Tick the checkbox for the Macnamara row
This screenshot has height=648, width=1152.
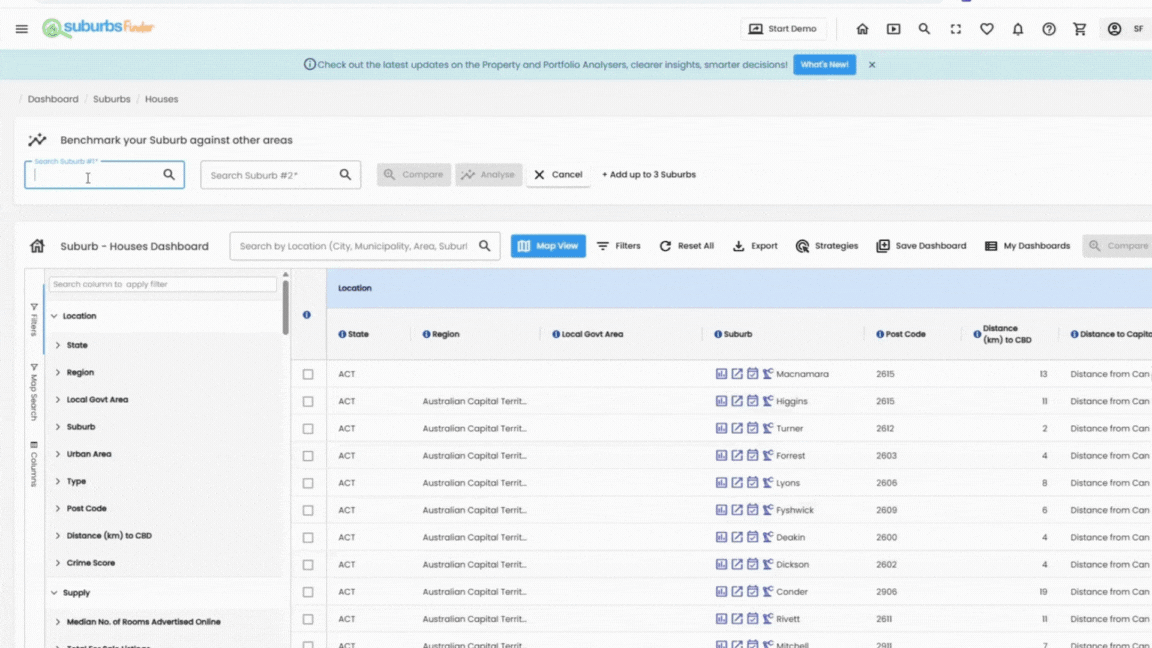(x=308, y=374)
